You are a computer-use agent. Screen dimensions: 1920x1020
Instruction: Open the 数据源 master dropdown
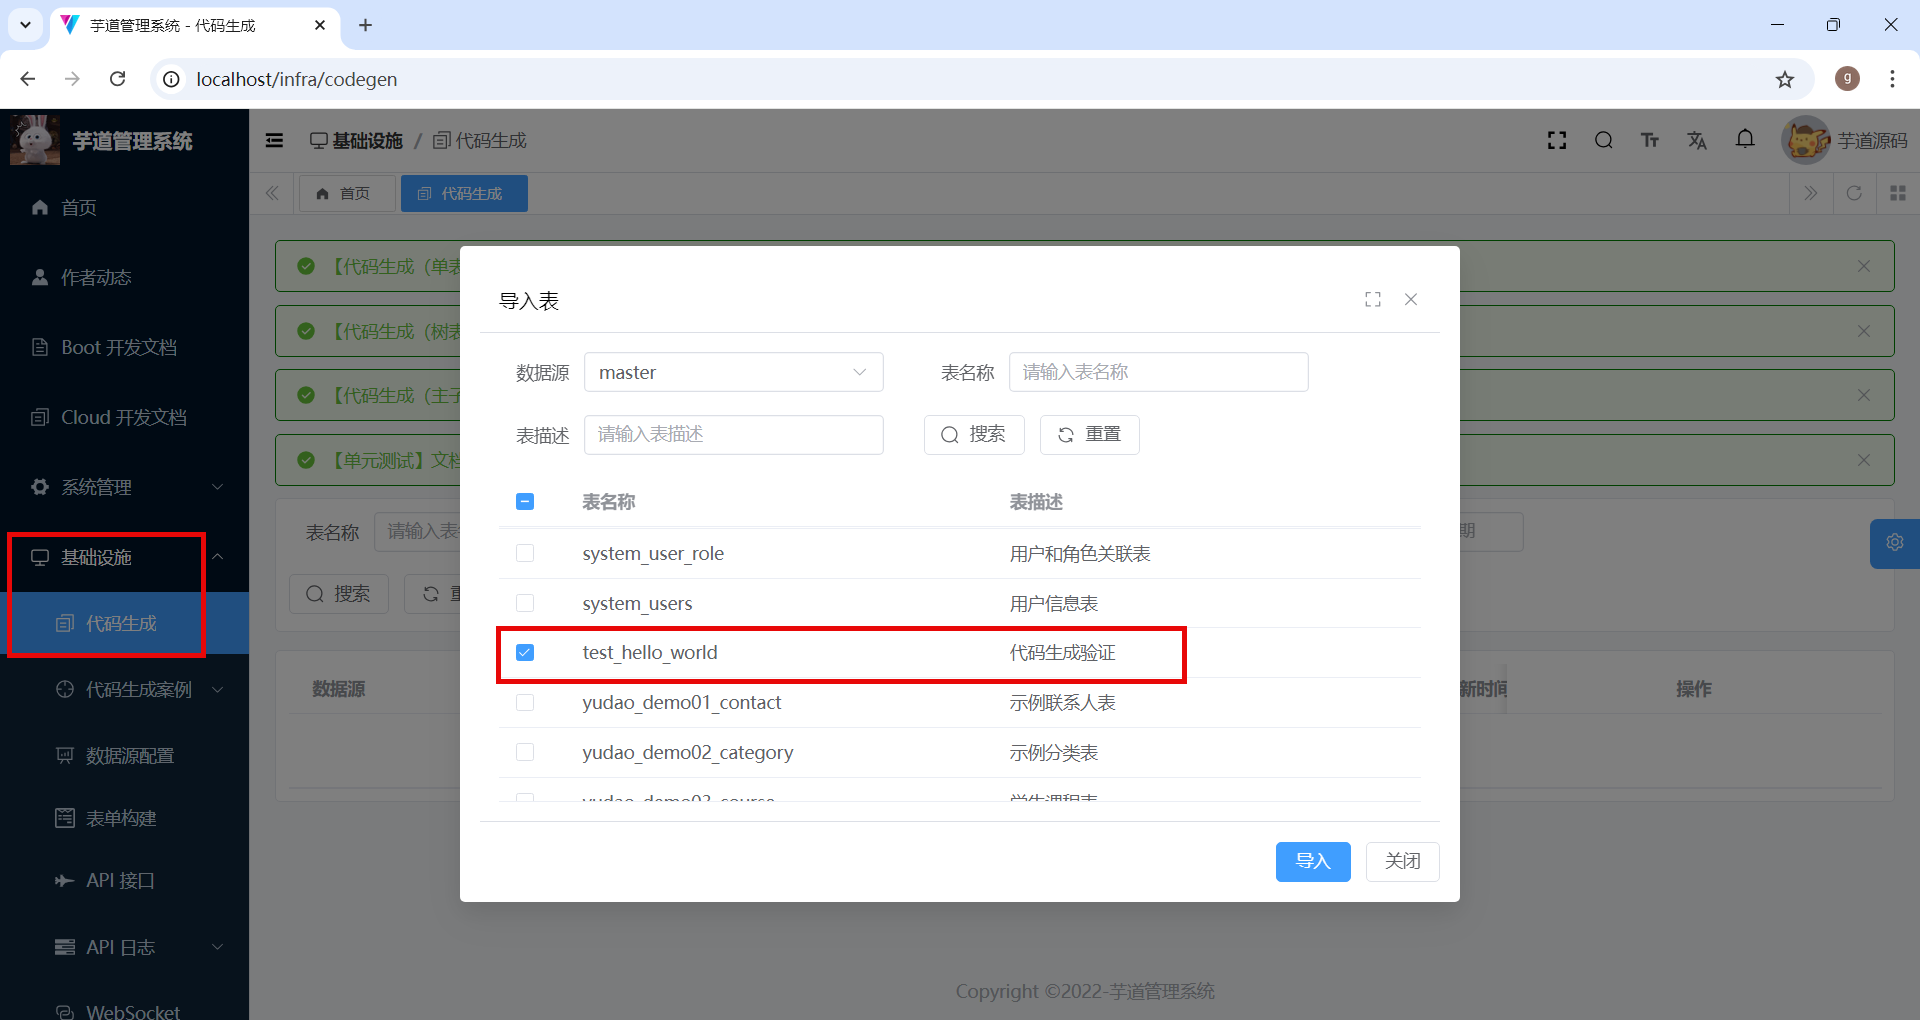coord(733,372)
